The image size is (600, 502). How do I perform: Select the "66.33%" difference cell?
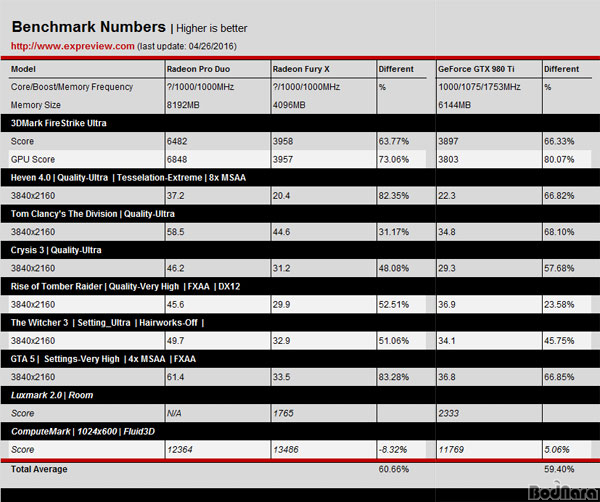[559, 141]
